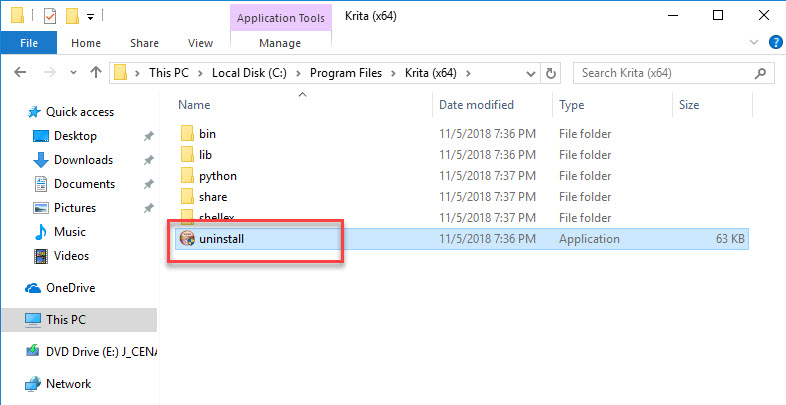Click the pin icon beside Downloads
Viewport: 786px width, 405px height.
point(148,160)
